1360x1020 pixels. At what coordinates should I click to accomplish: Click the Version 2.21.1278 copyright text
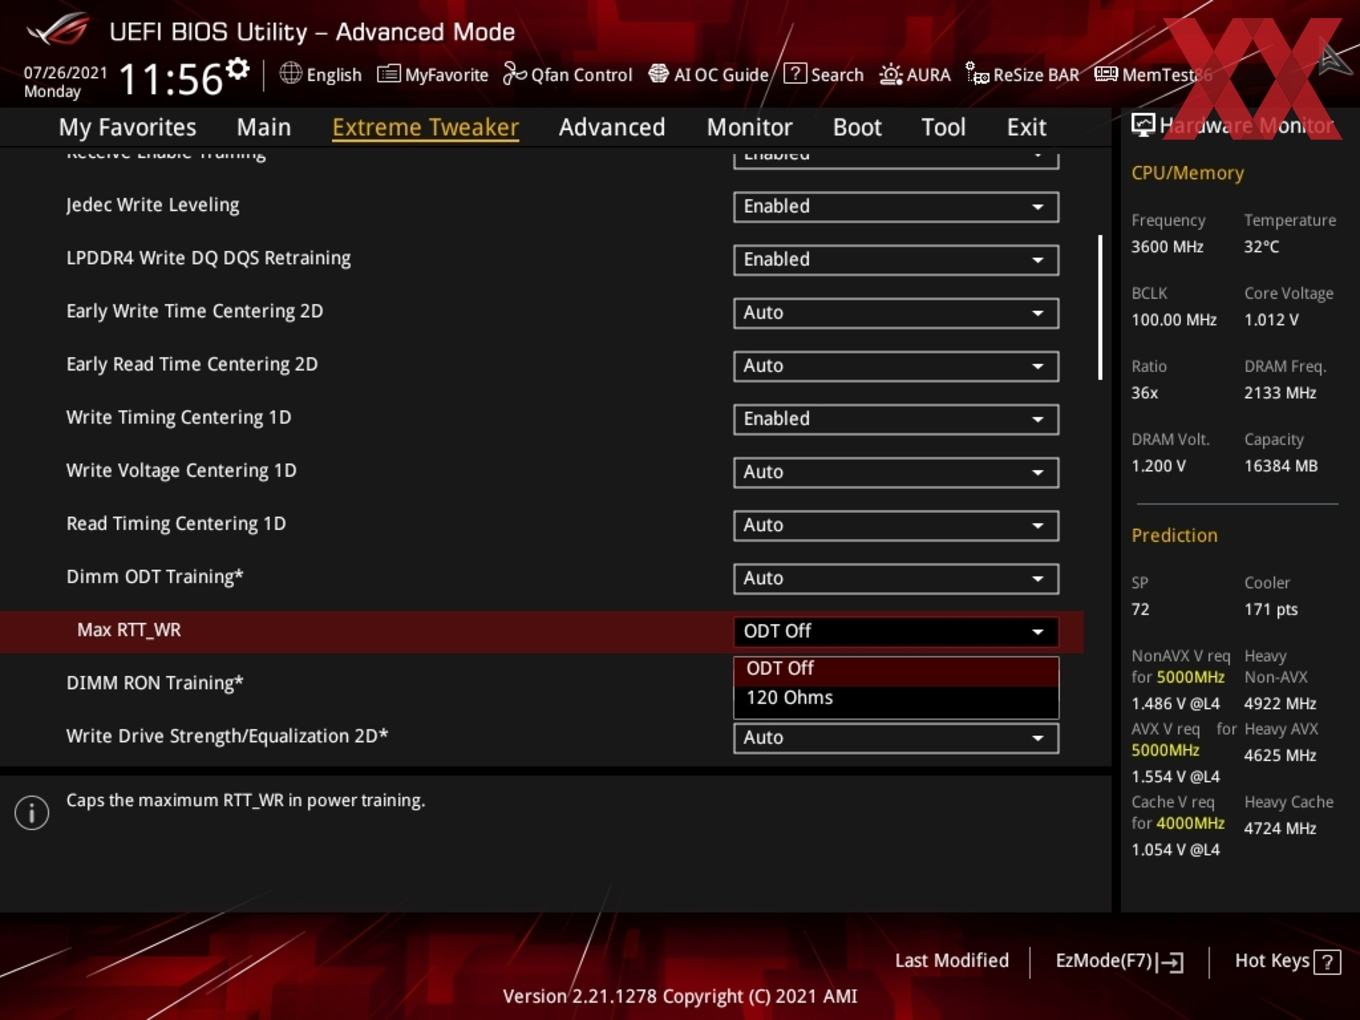(680, 996)
